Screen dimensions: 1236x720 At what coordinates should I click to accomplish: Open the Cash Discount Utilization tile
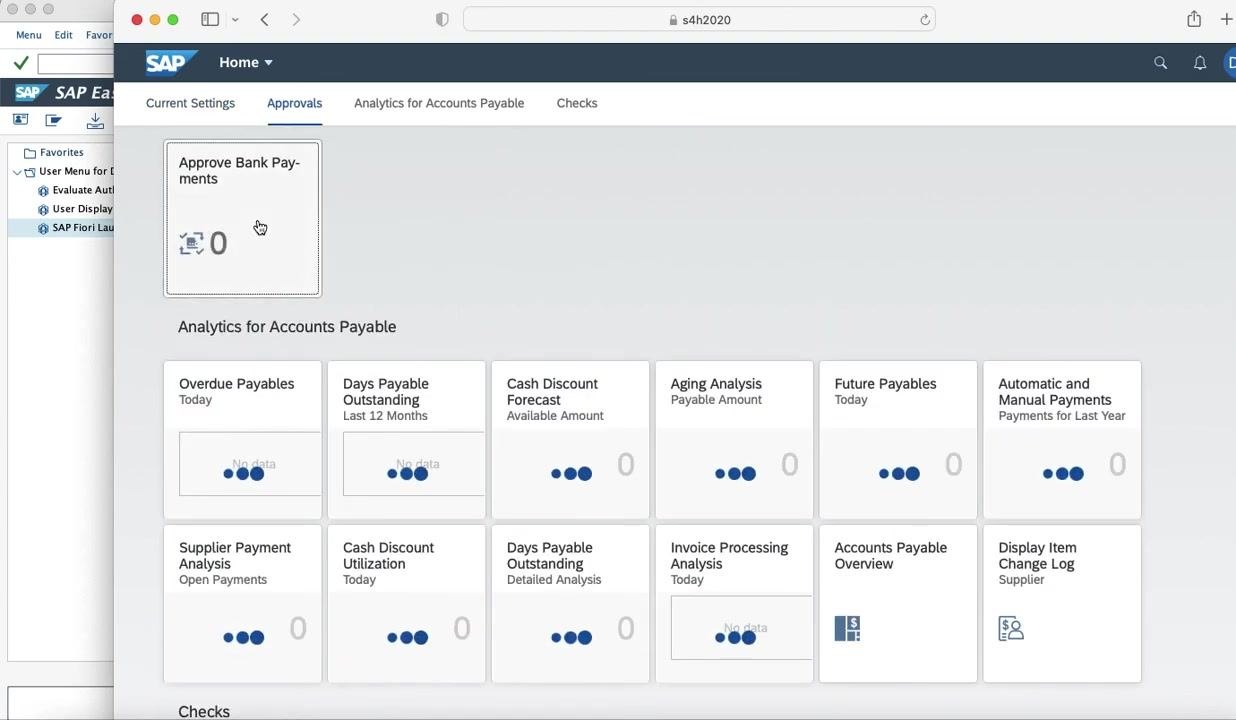click(x=407, y=604)
